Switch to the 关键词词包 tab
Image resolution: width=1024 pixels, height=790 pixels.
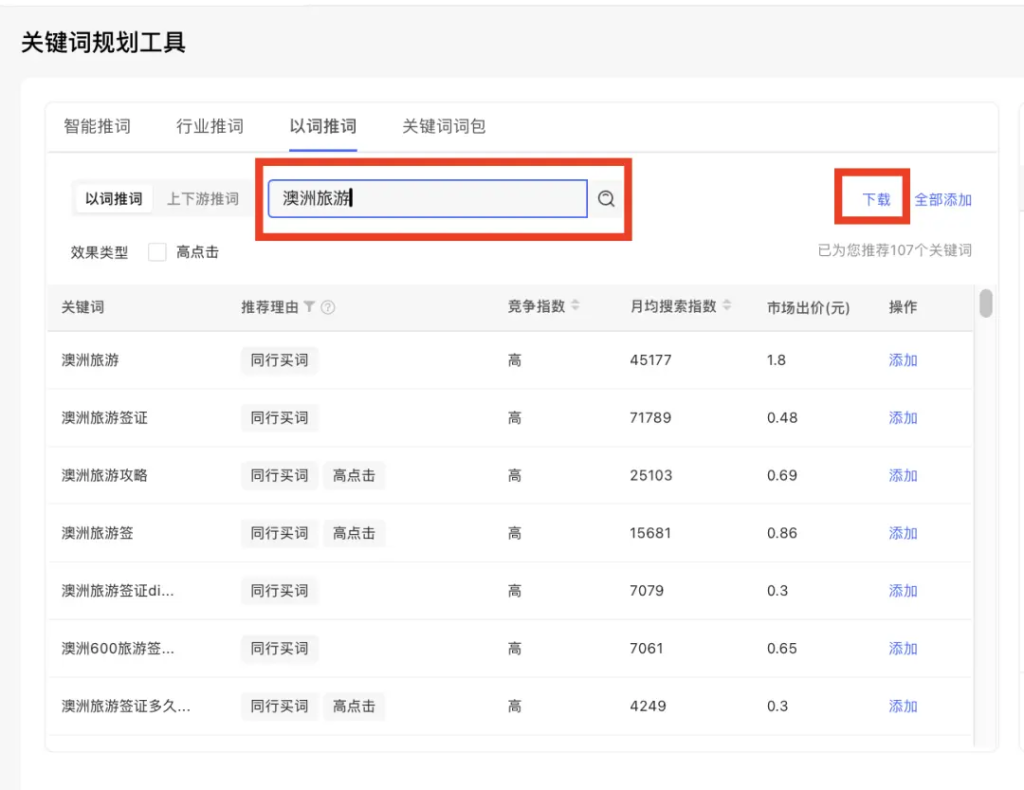click(x=442, y=126)
